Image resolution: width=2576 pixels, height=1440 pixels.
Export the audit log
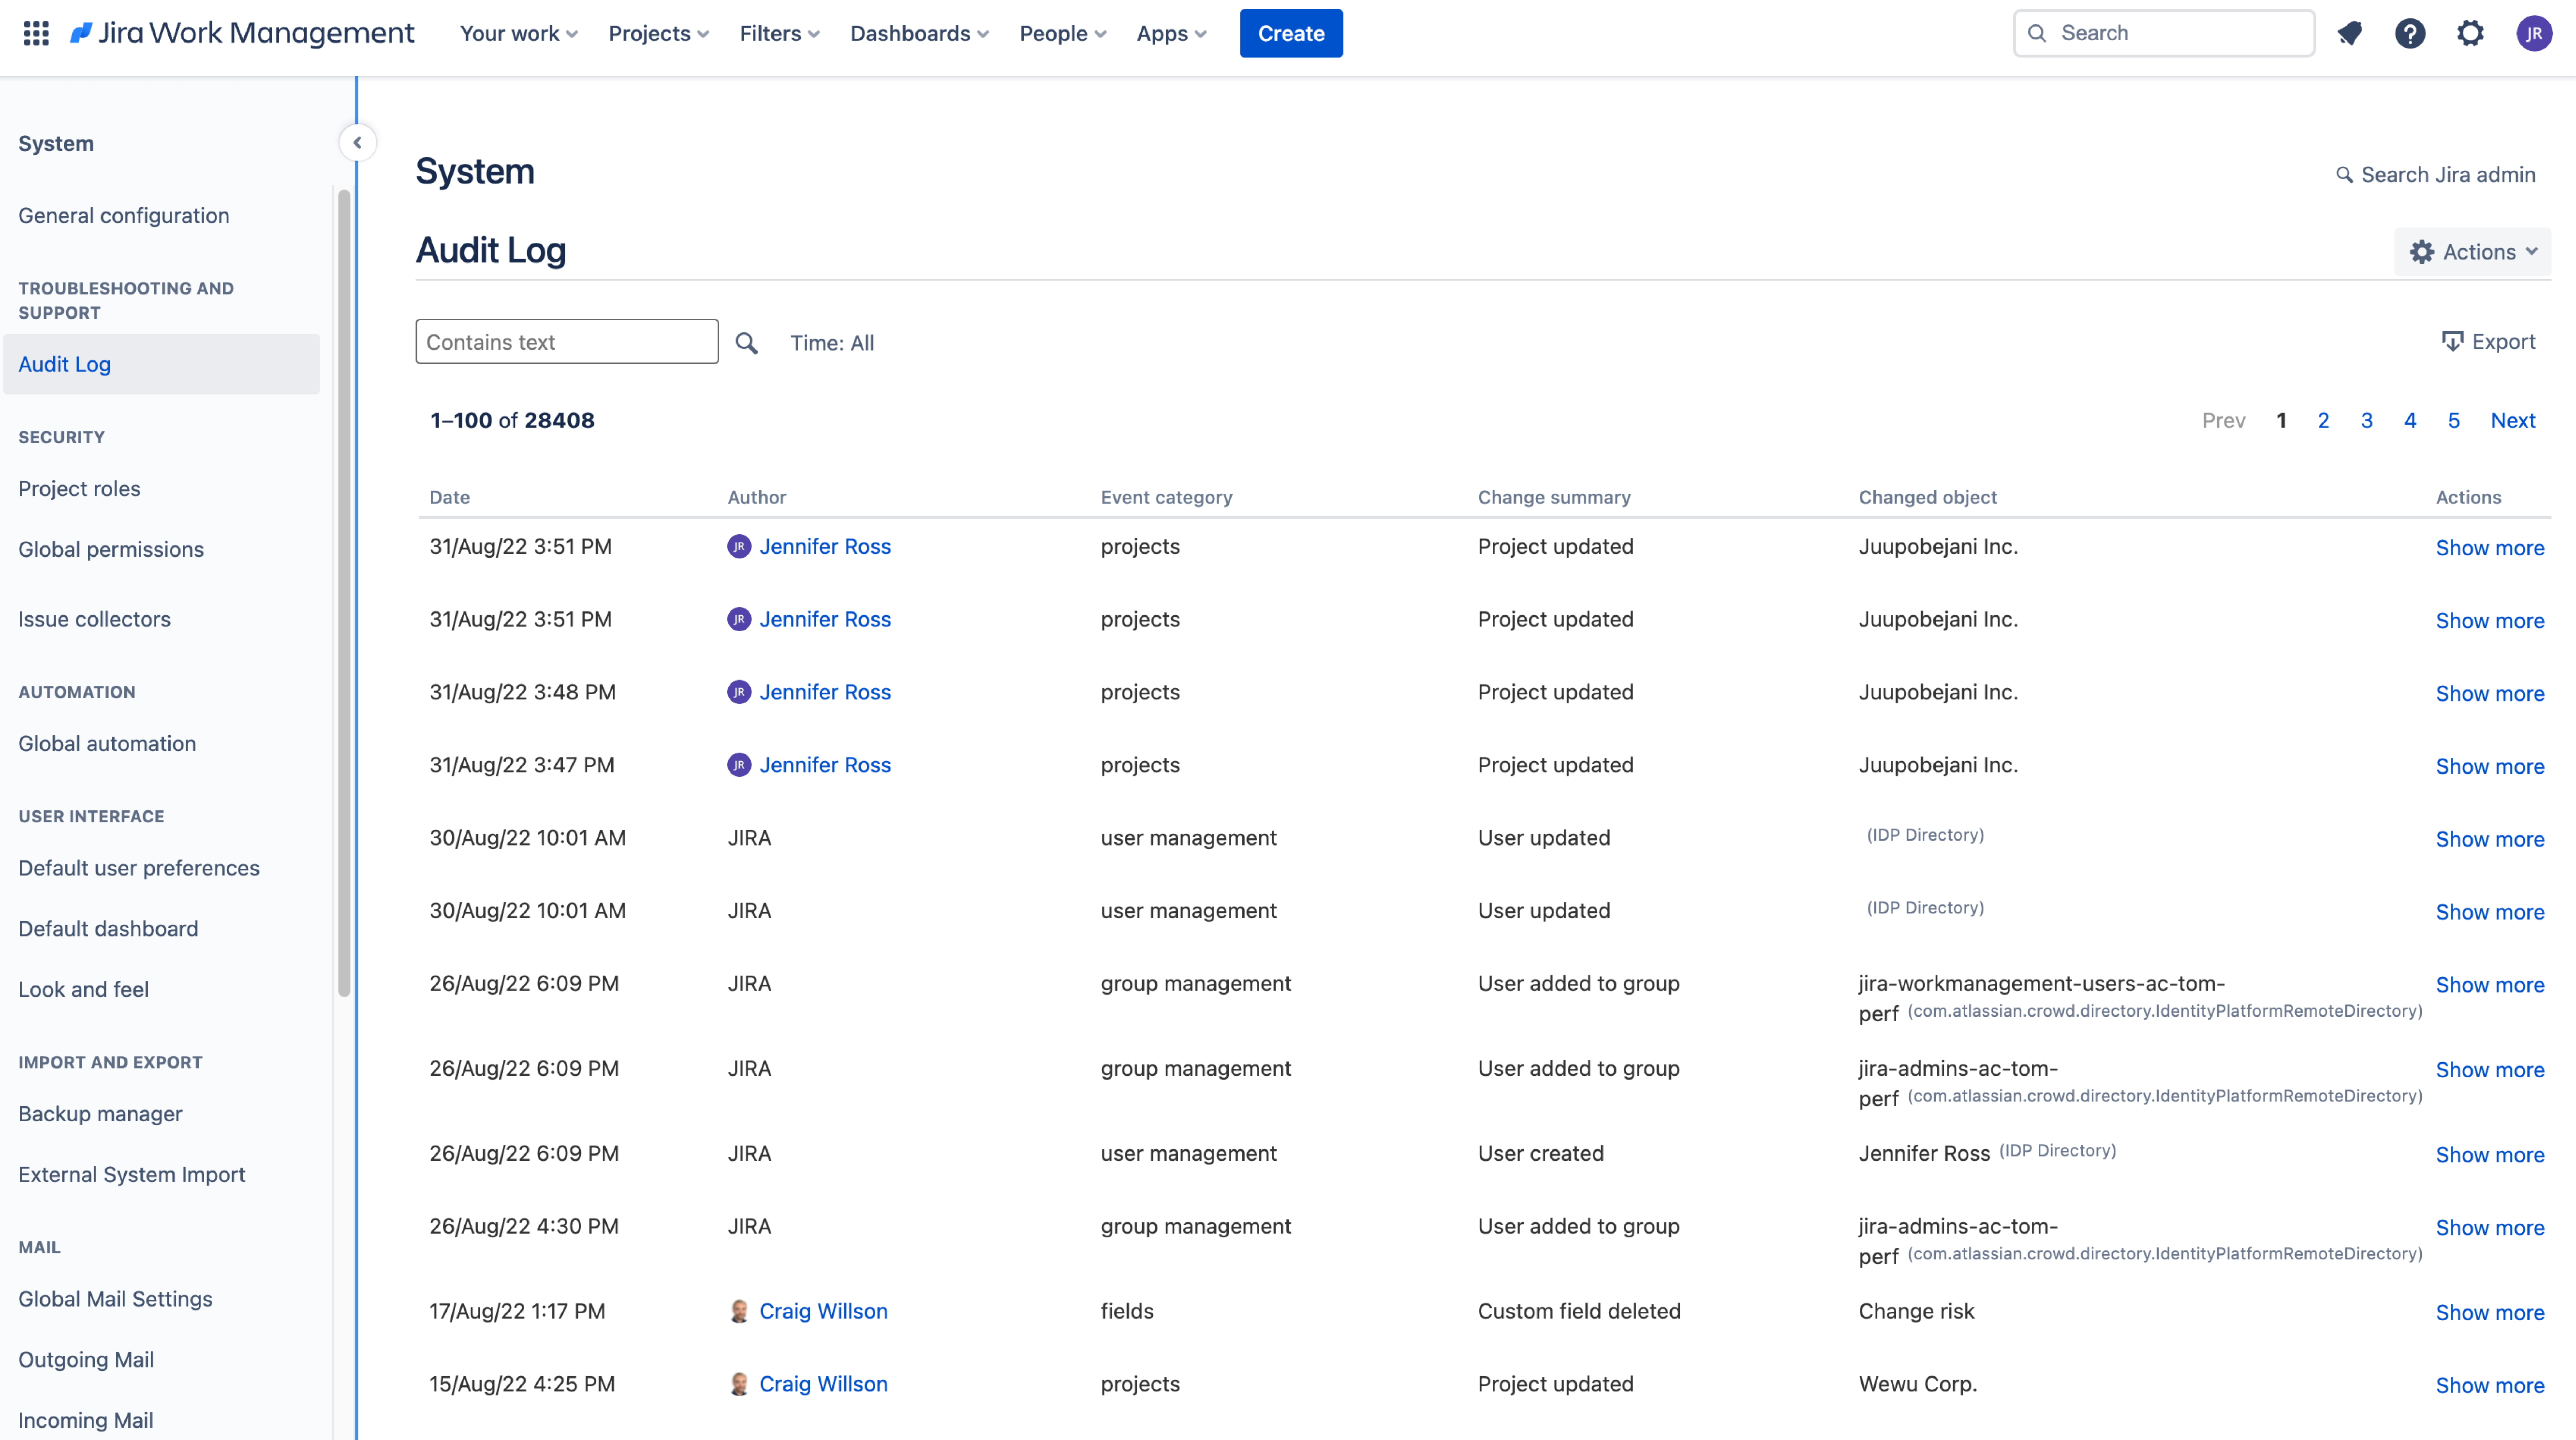tap(2489, 342)
